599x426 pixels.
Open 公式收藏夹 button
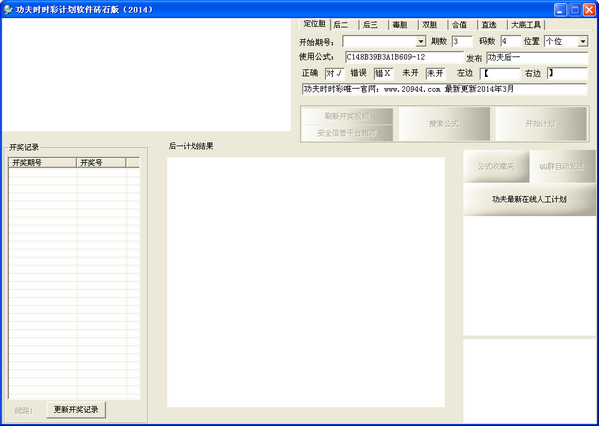[496, 166]
